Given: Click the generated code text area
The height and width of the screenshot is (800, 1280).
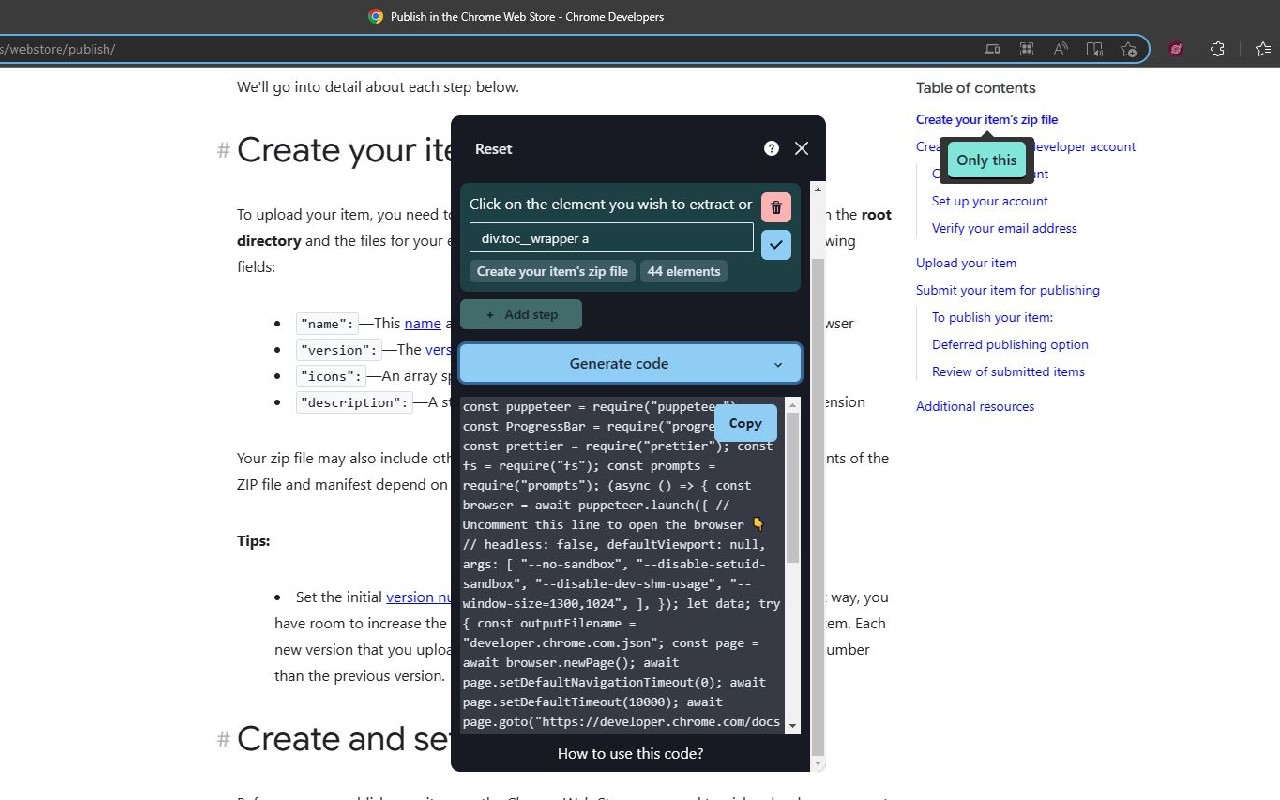Looking at the screenshot, I should point(622,565).
